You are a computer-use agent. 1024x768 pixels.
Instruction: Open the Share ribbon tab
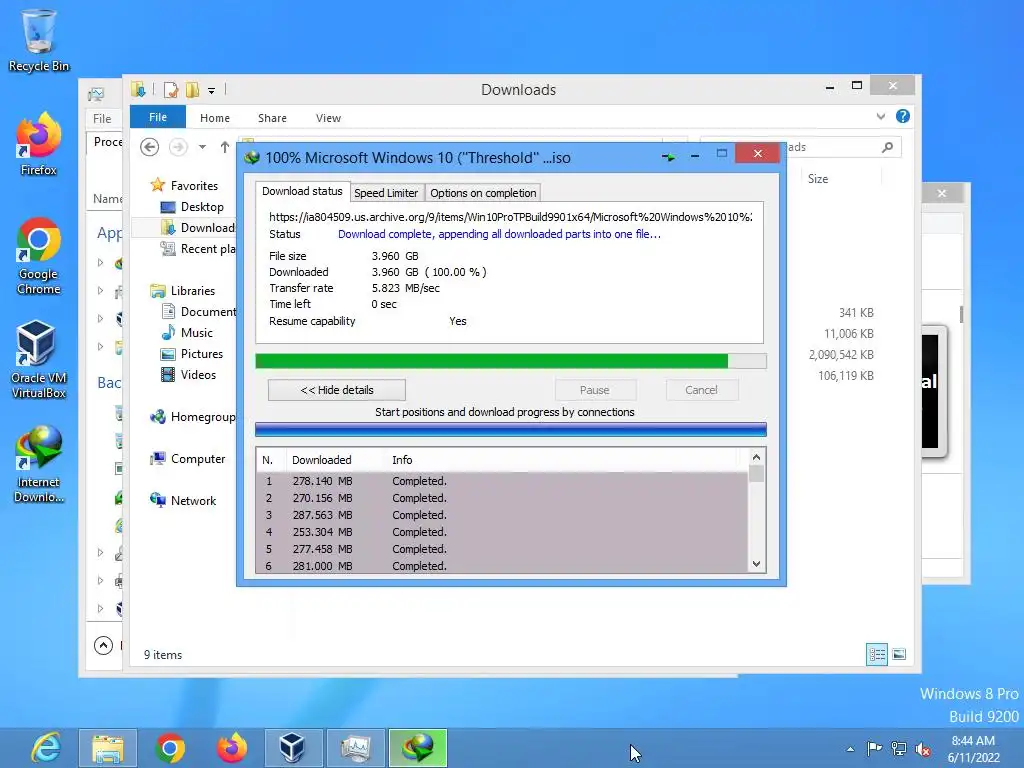[x=272, y=118]
